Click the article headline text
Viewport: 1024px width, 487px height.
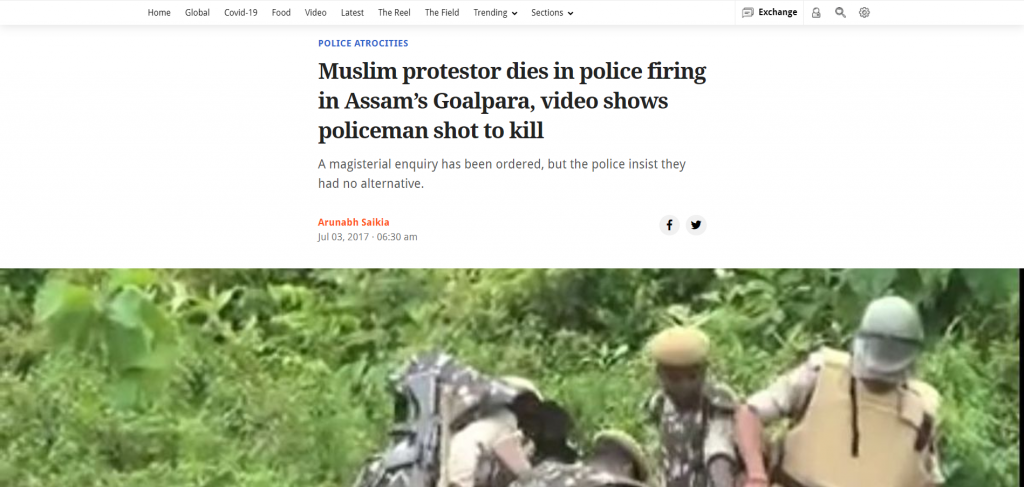coord(512,101)
